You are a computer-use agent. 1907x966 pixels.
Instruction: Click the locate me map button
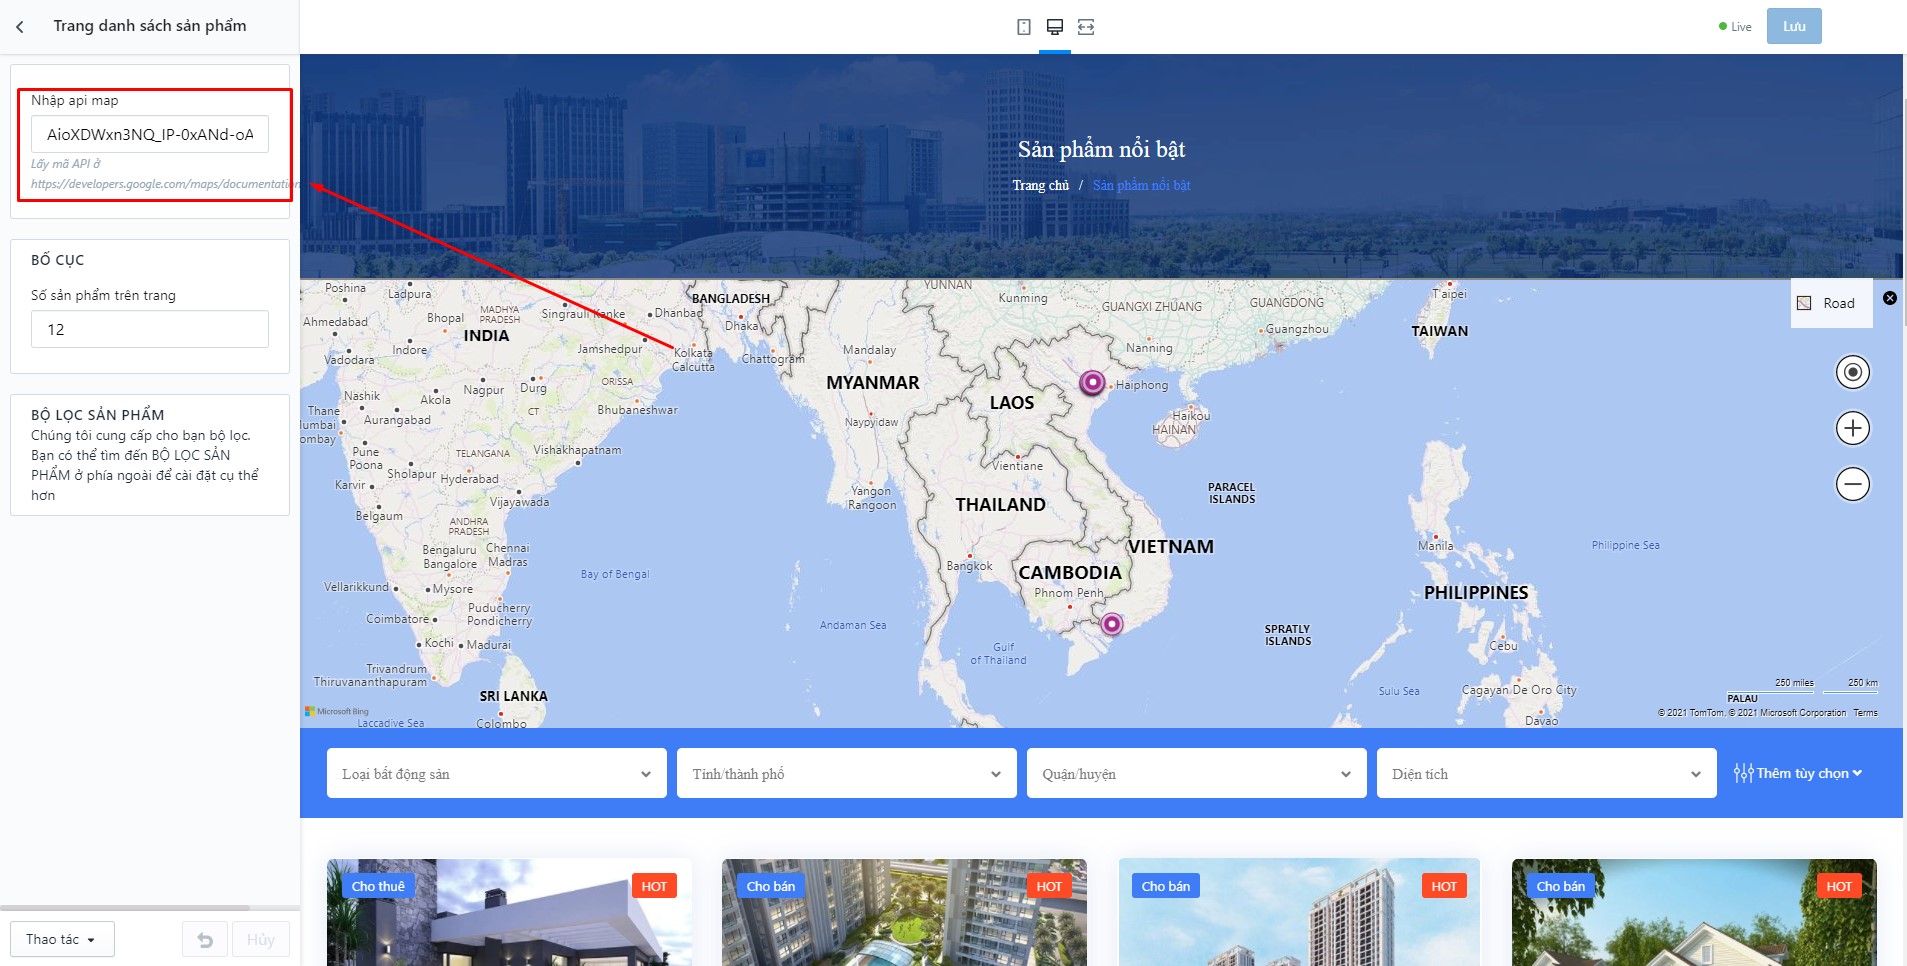1853,372
